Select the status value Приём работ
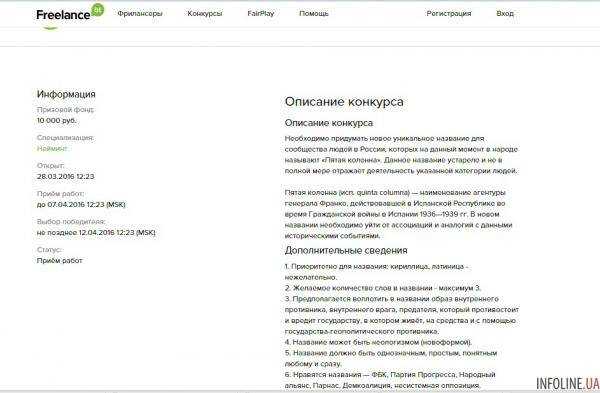600x393 pixels. click(59, 260)
